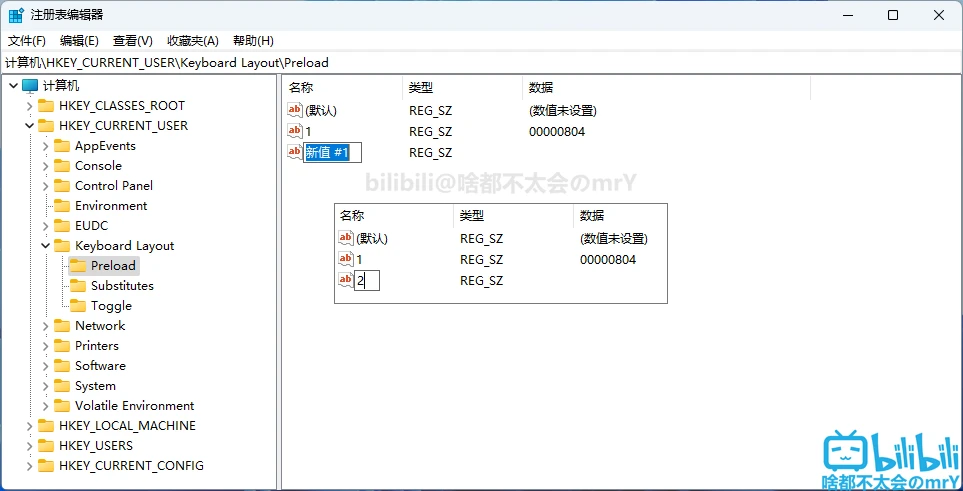
Task: Click the Toggle folder icon
Action: [x=78, y=305]
